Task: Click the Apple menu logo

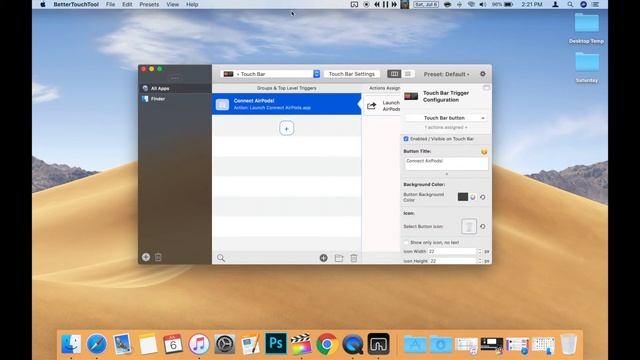Action: click(x=43, y=4)
